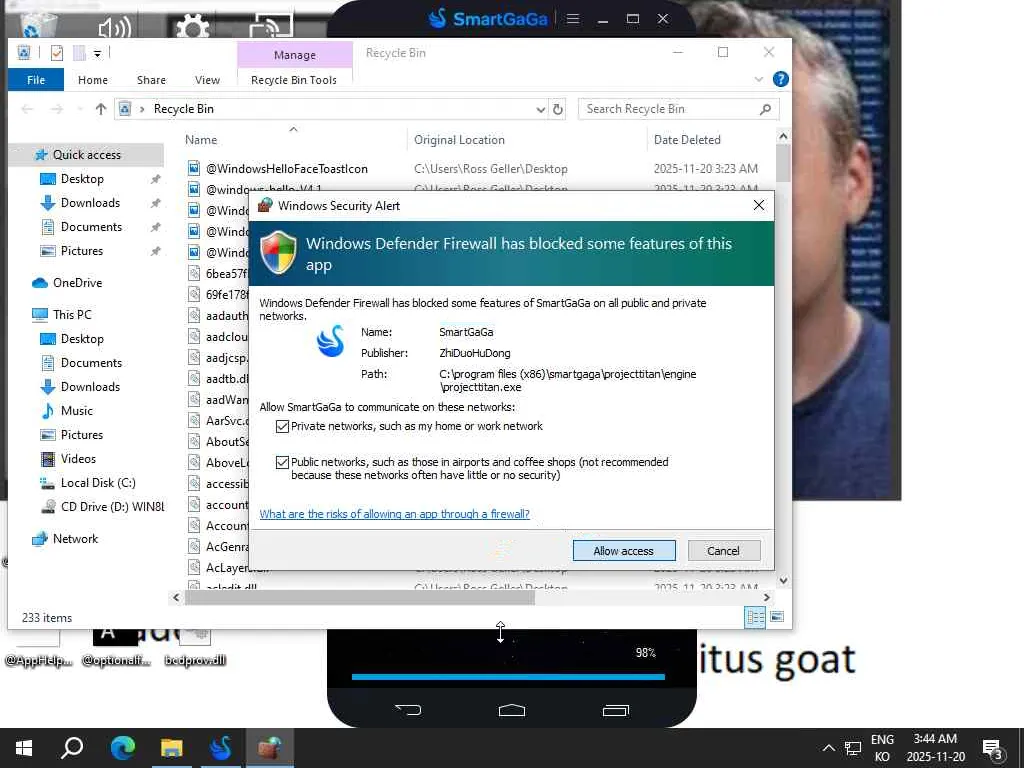
Task: Uncheck the Private networks checkbox
Action: pyautogui.click(x=282, y=426)
